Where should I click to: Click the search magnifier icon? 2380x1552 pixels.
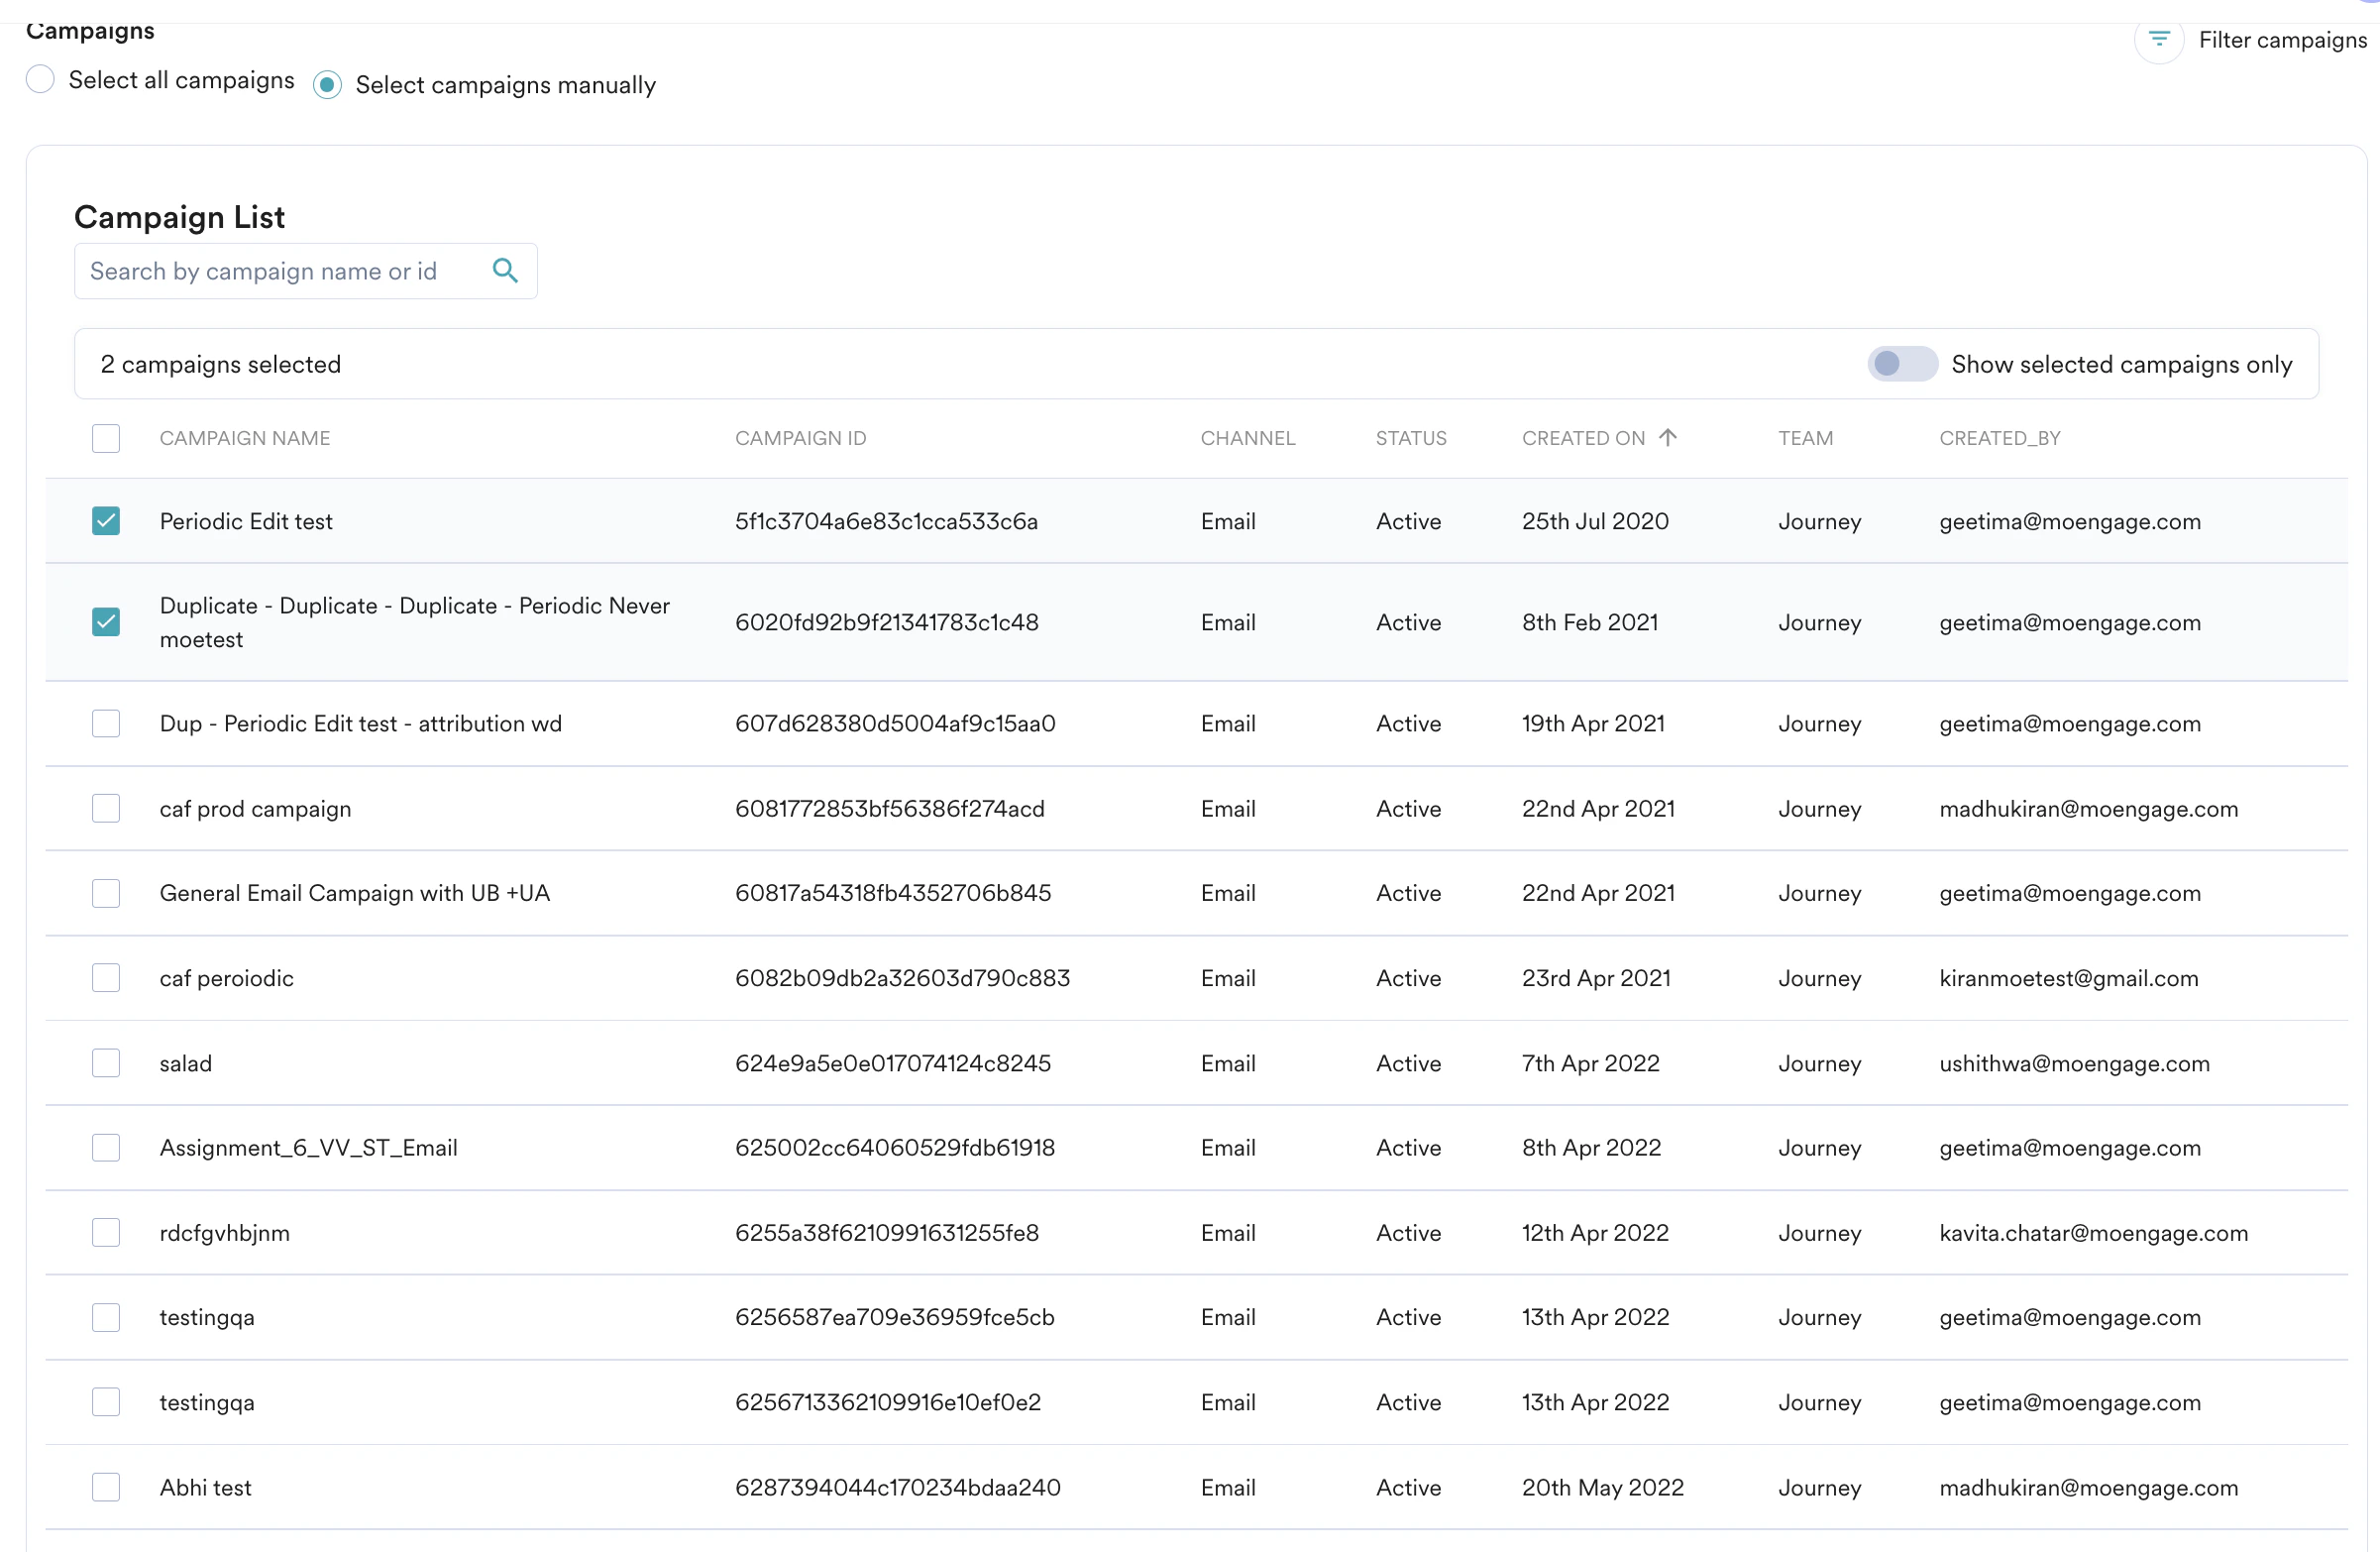pyautogui.click(x=505, y=271)
